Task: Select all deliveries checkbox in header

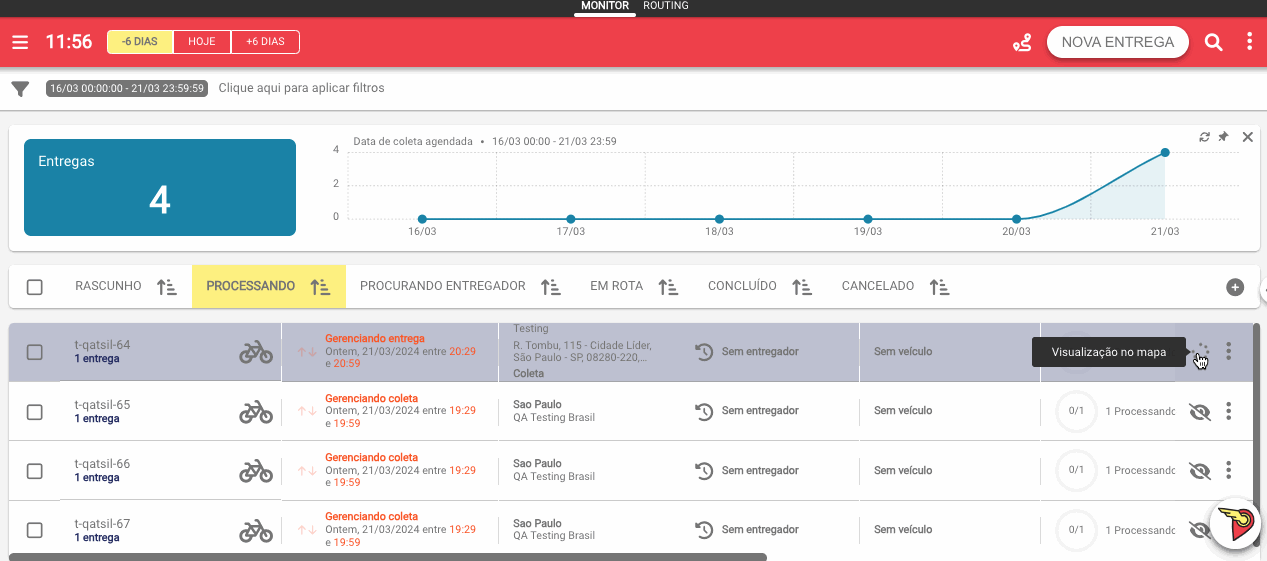Action: (x=35, y=287)
